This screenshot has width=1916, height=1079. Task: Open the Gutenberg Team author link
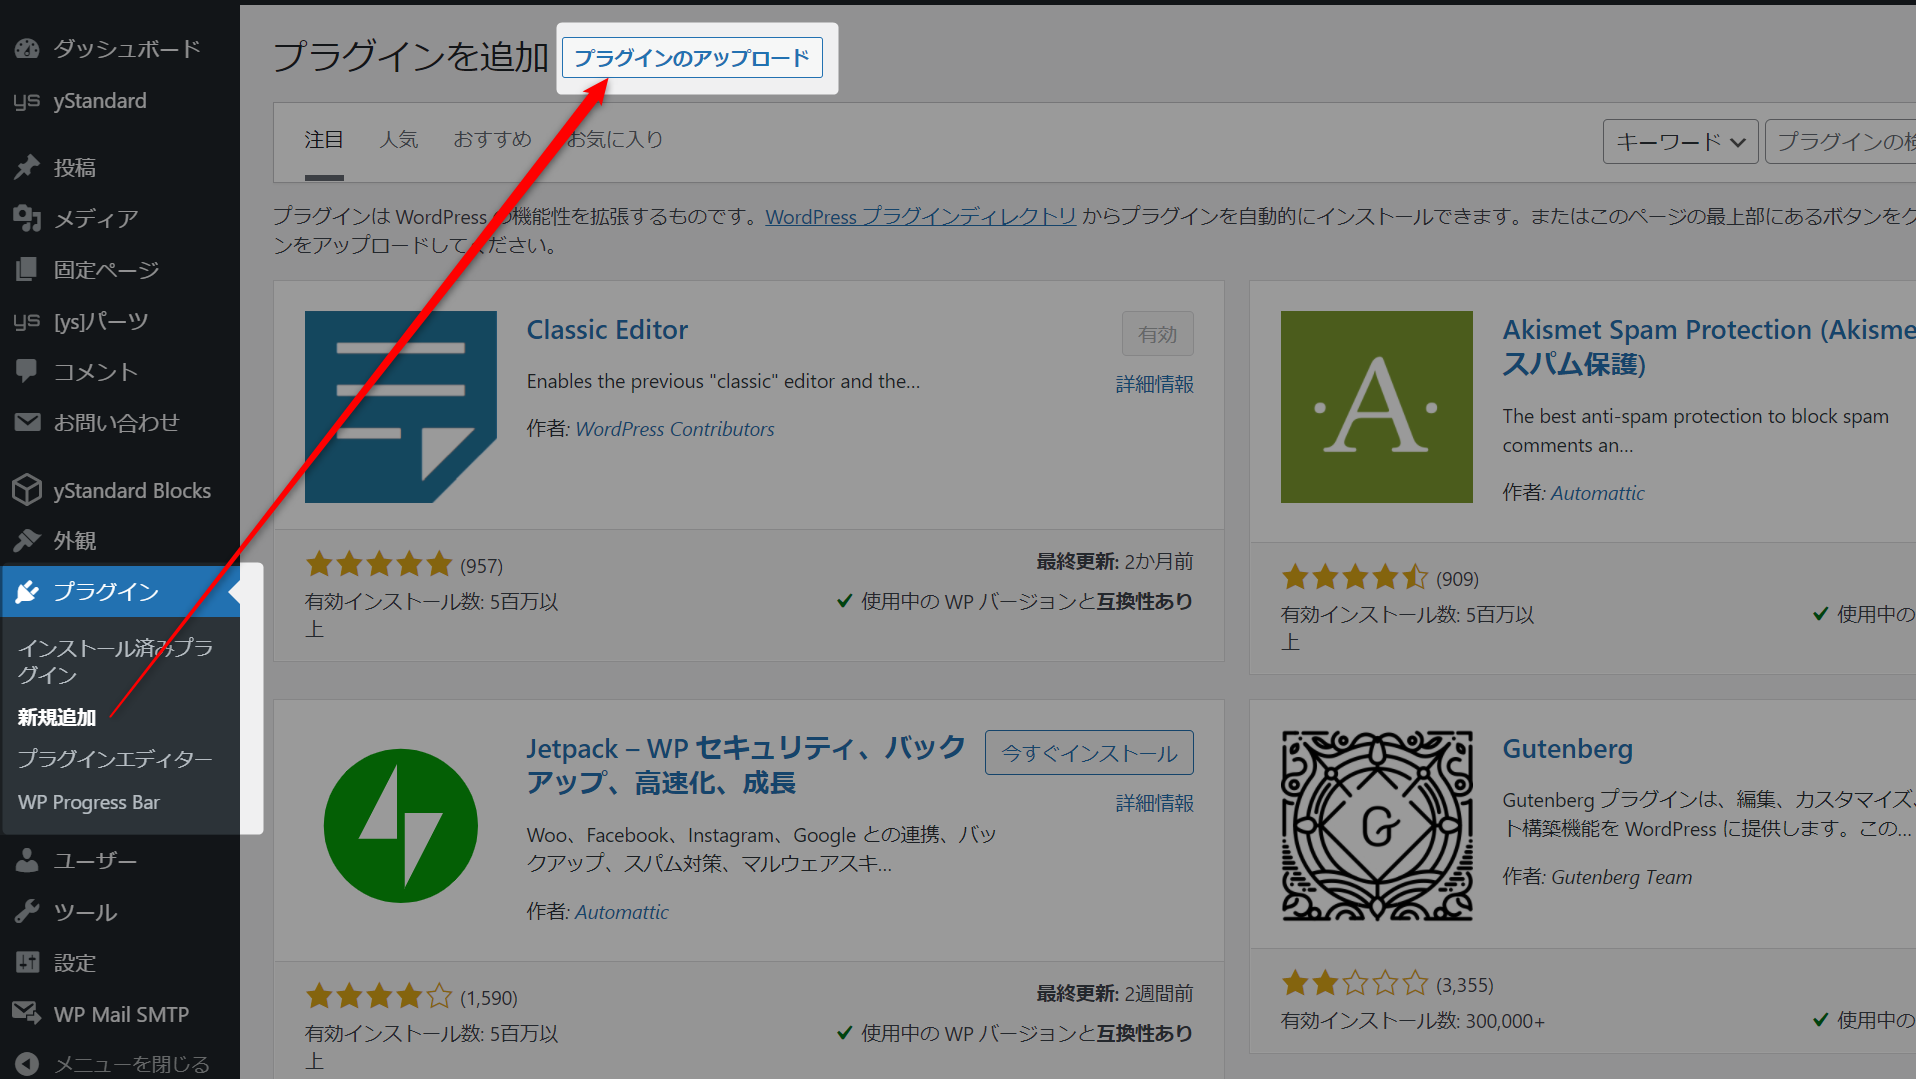(1621, 877)
